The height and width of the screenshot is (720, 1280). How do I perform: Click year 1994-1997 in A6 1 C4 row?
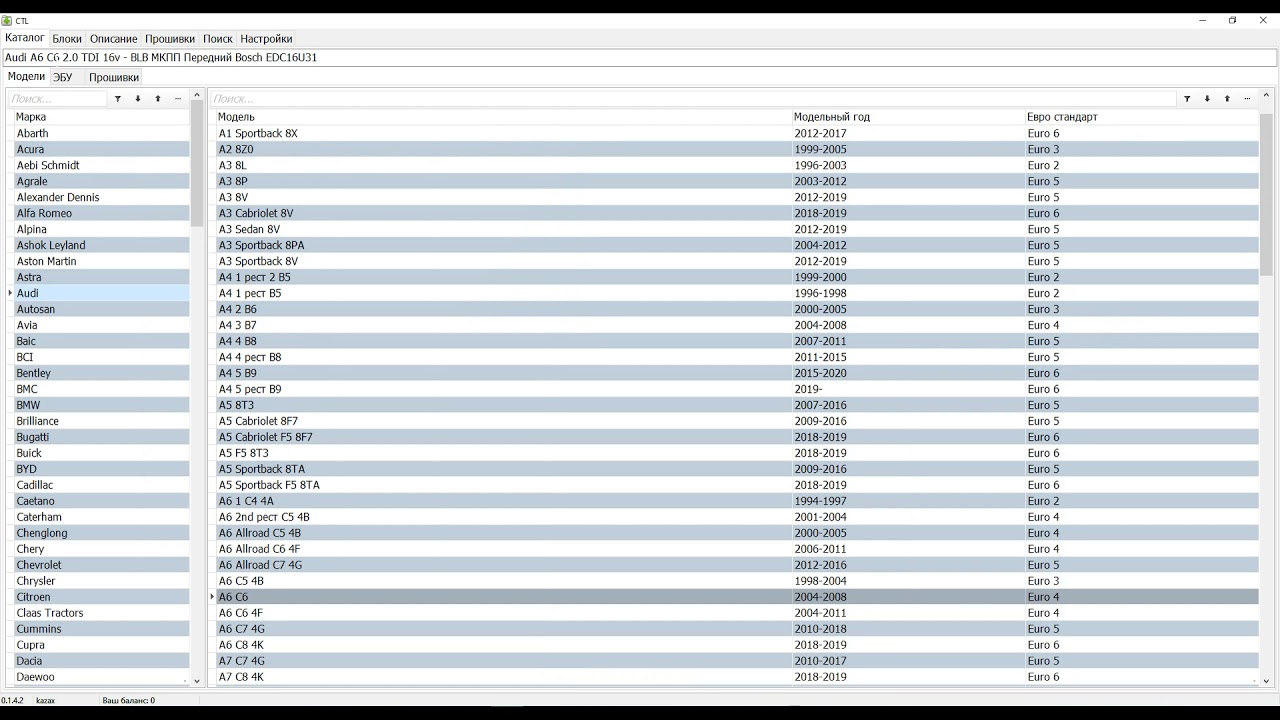click(x=820, y=501)
